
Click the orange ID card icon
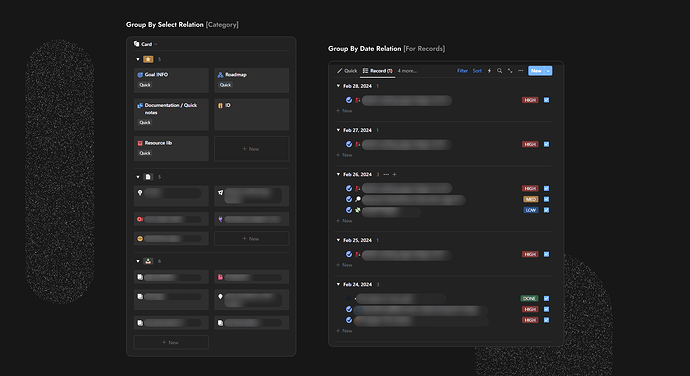coord(220,106)
